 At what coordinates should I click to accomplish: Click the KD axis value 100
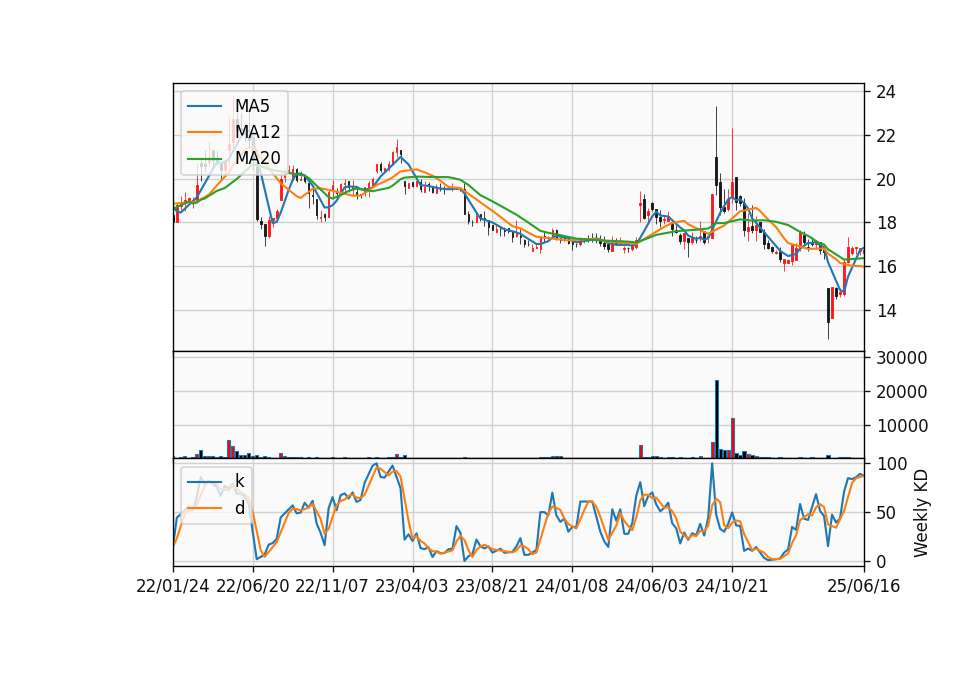(x=891, y=463)
